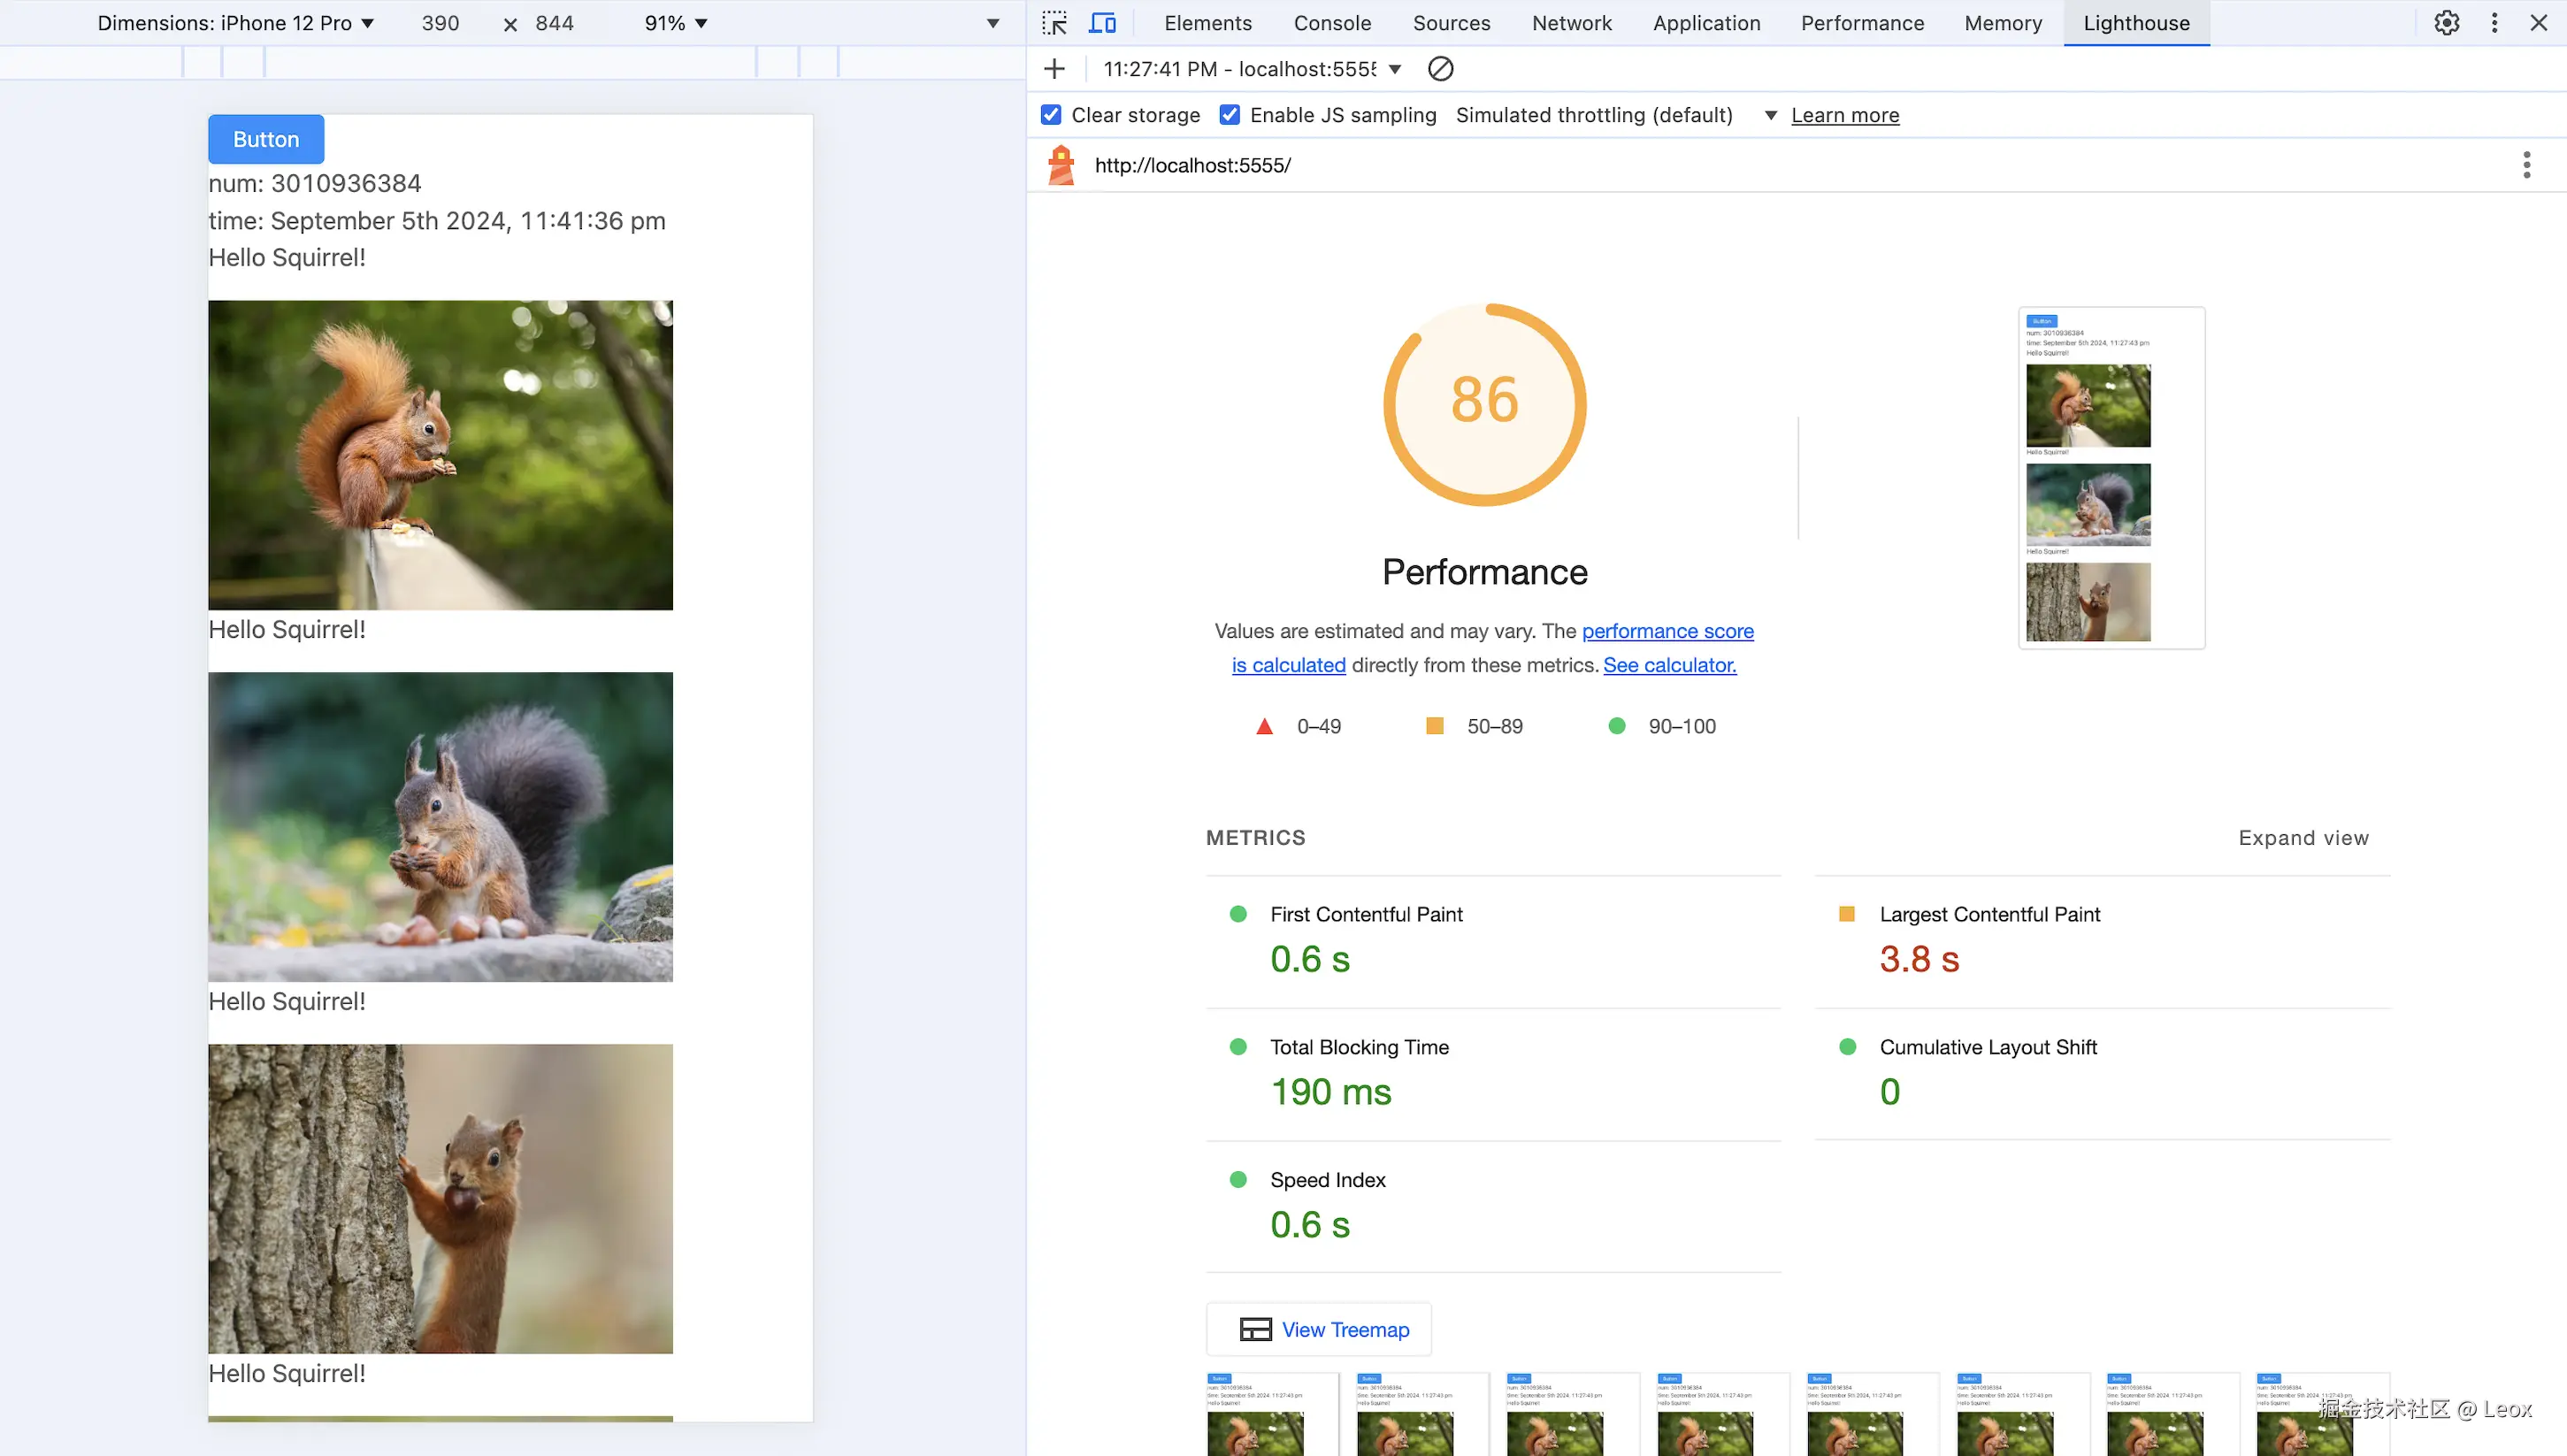Open the DevTools three-dot customize menu
Screen dimensions: 2567x1456
(x=2494, y=23)
